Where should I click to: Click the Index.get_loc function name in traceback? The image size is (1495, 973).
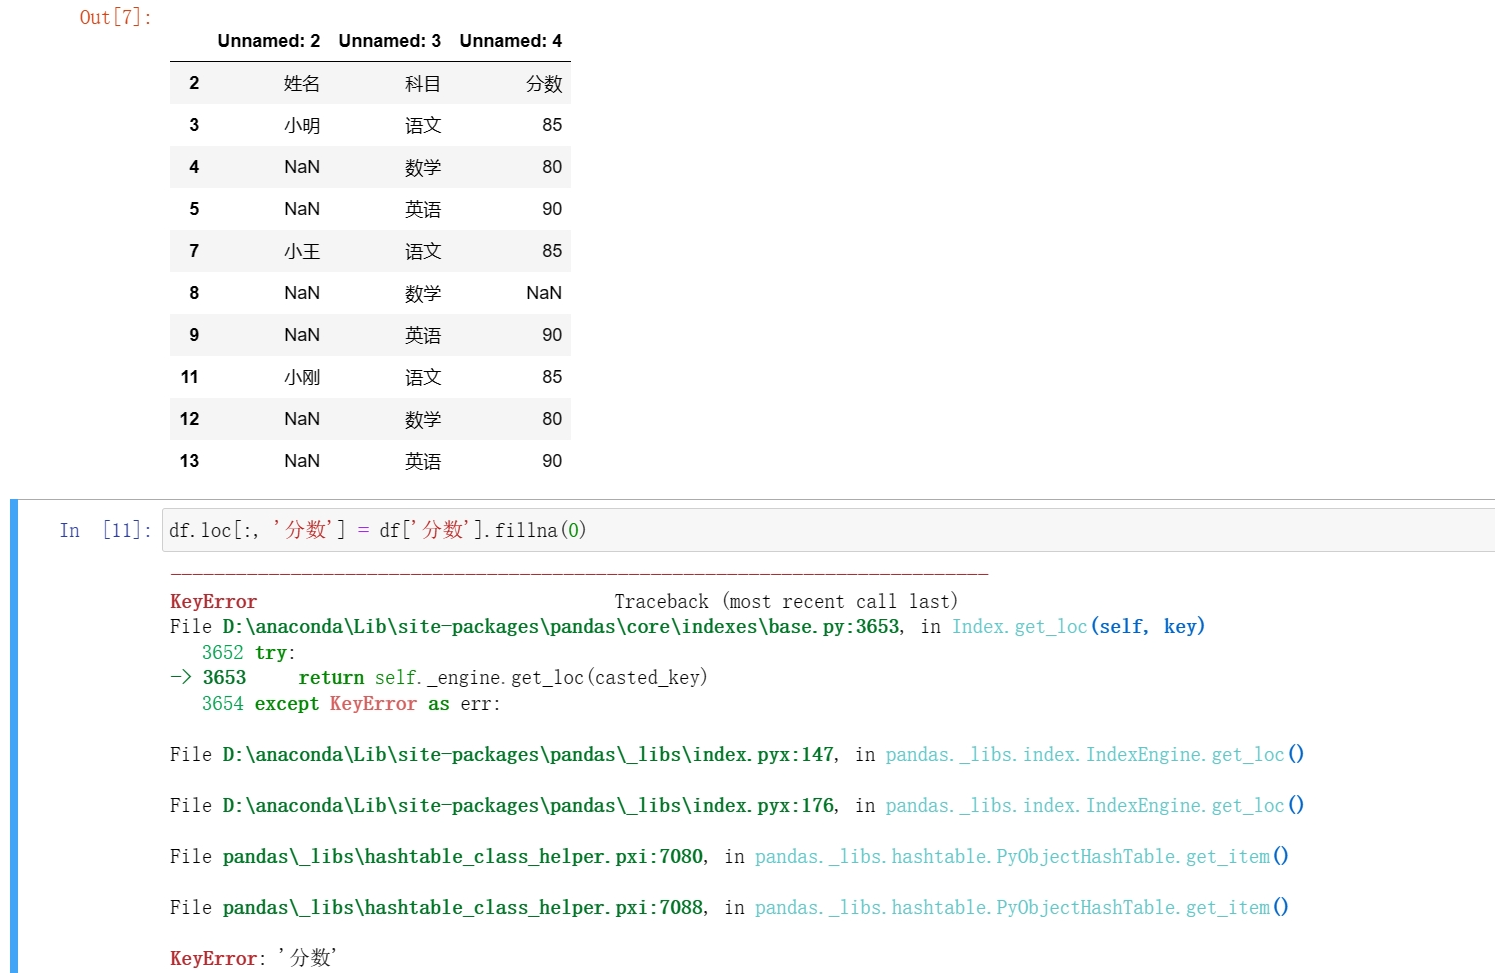click(x=1018, y=627)
